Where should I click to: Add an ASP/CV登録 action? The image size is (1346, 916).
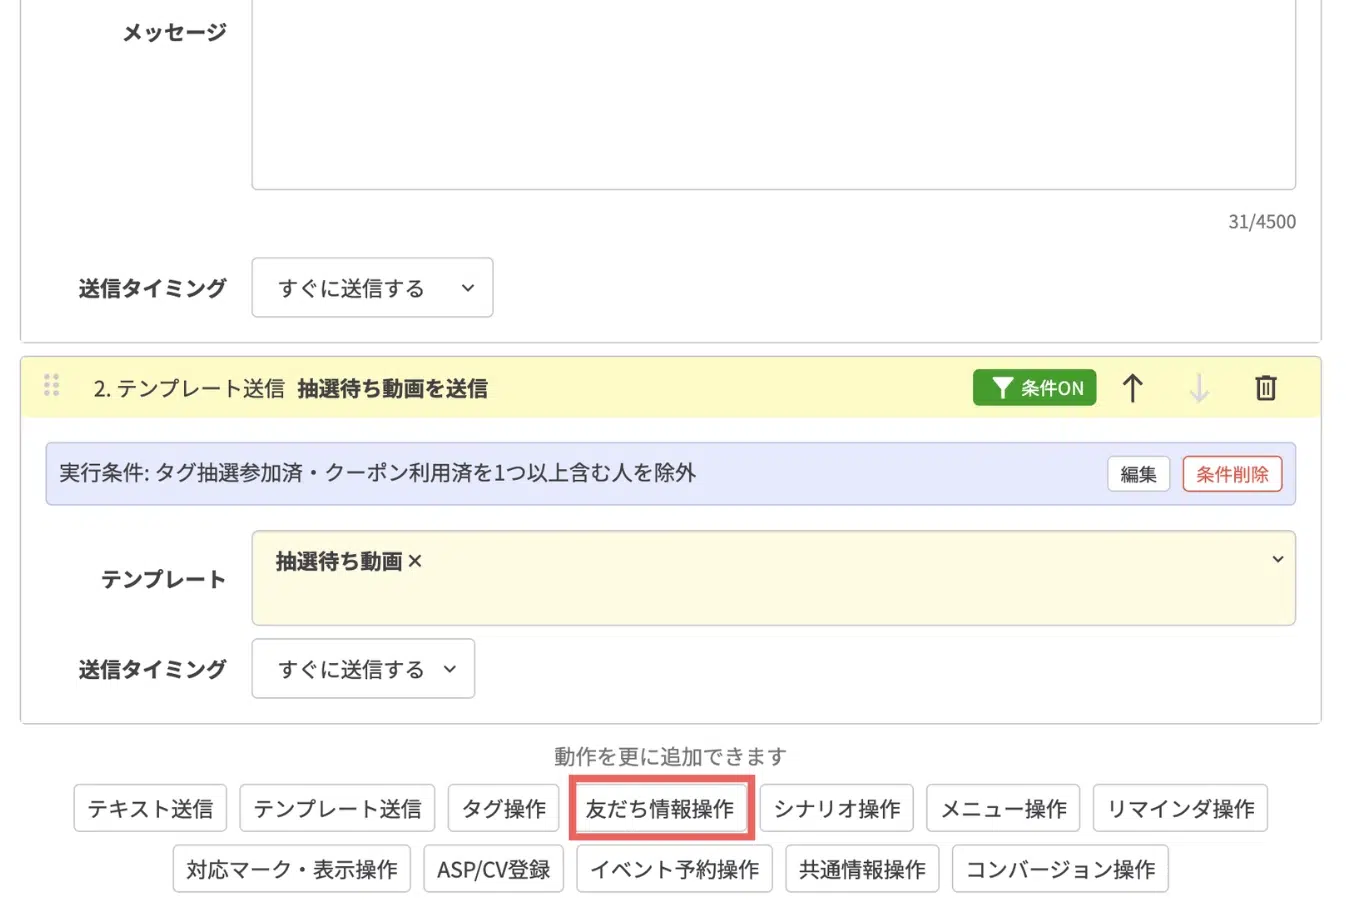click(x=494, y=869)
